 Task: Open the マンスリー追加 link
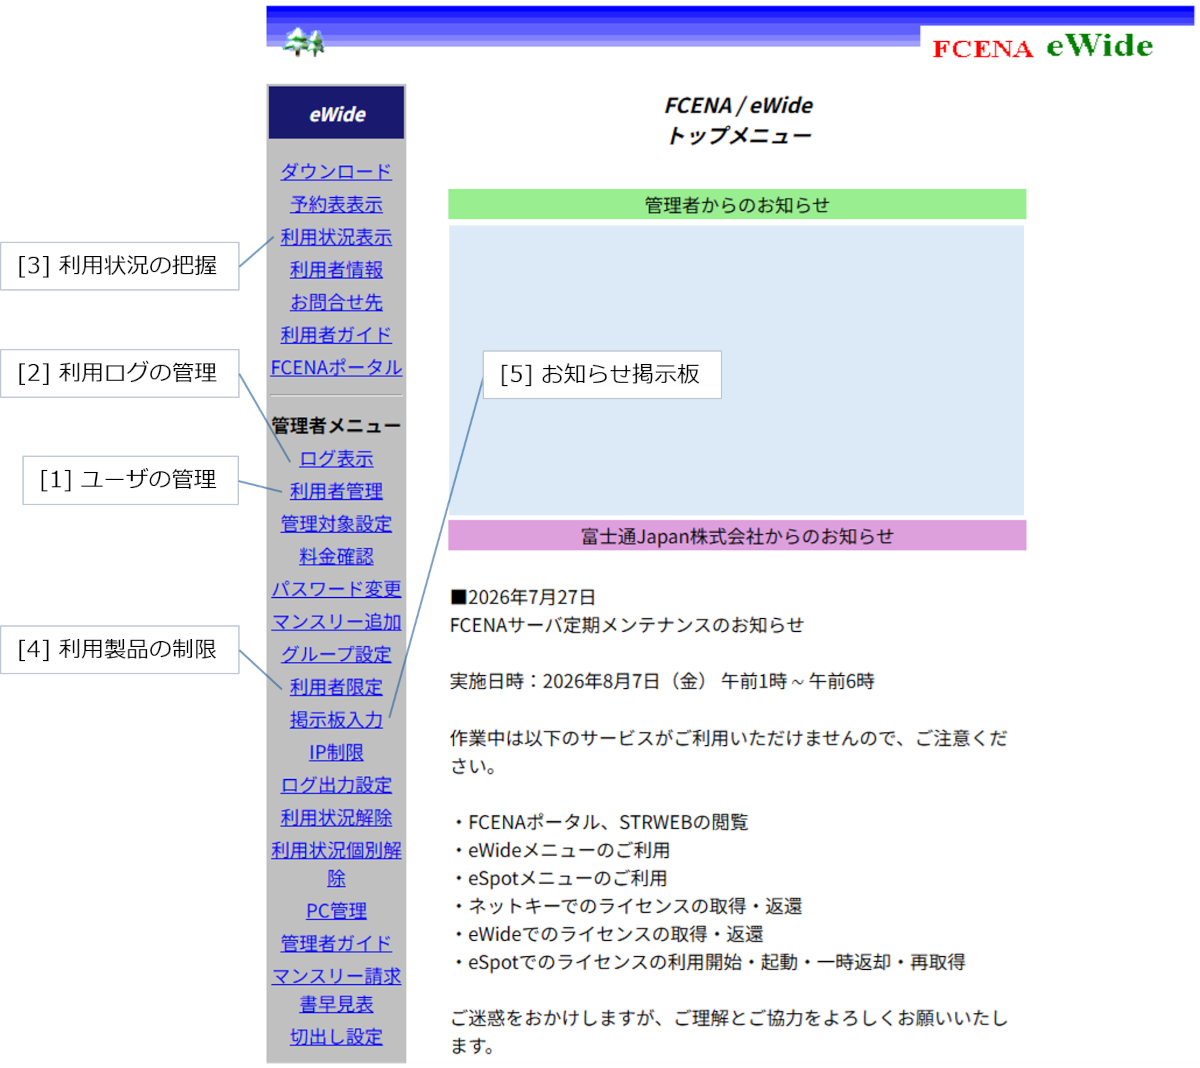click(x=336, y=622)
